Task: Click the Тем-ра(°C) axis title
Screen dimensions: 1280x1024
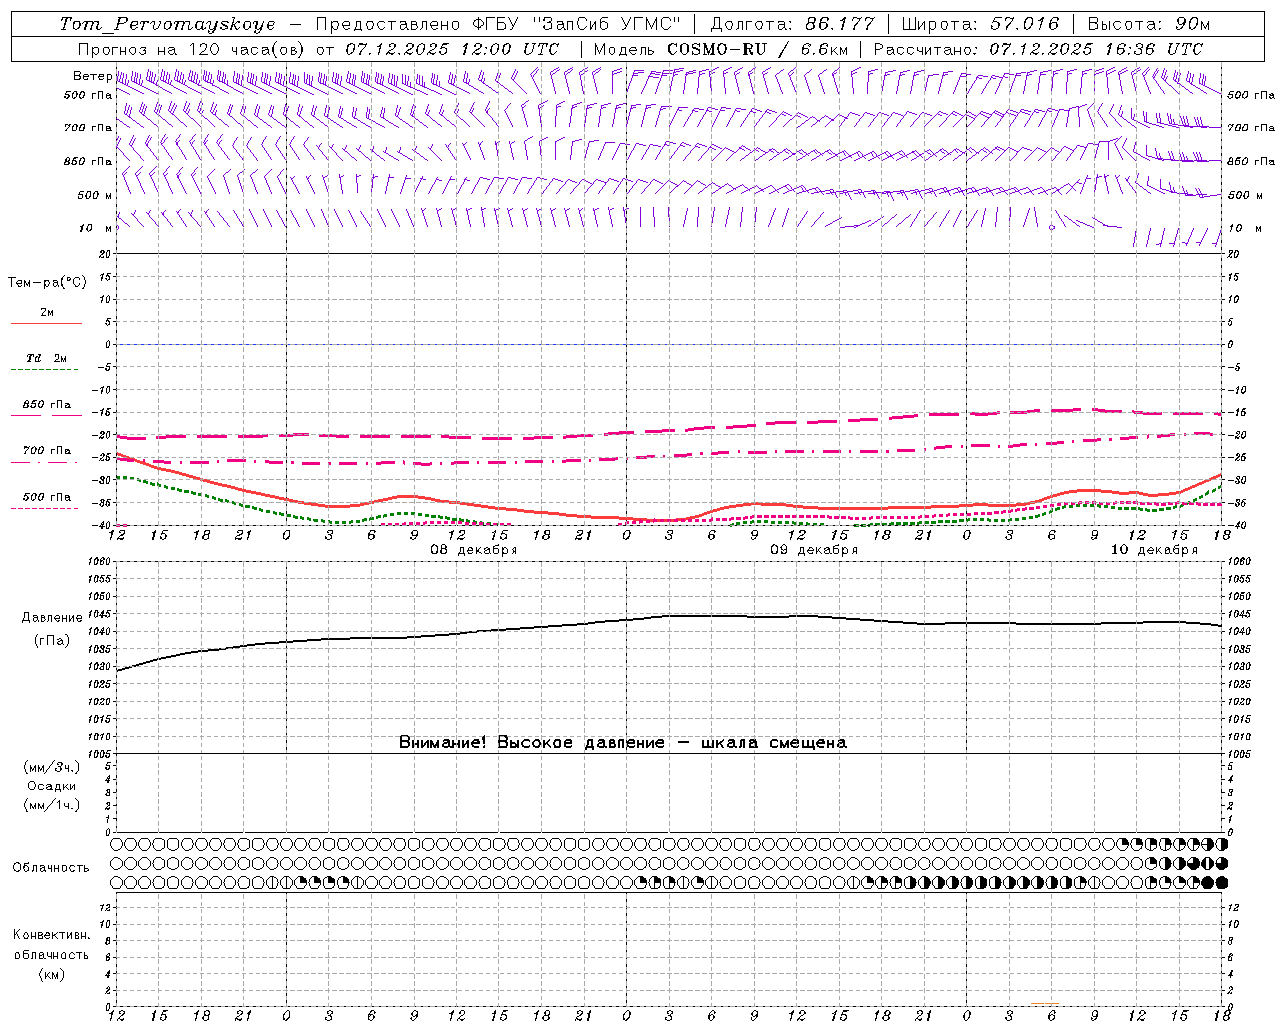Action: (x=47, y=283)
